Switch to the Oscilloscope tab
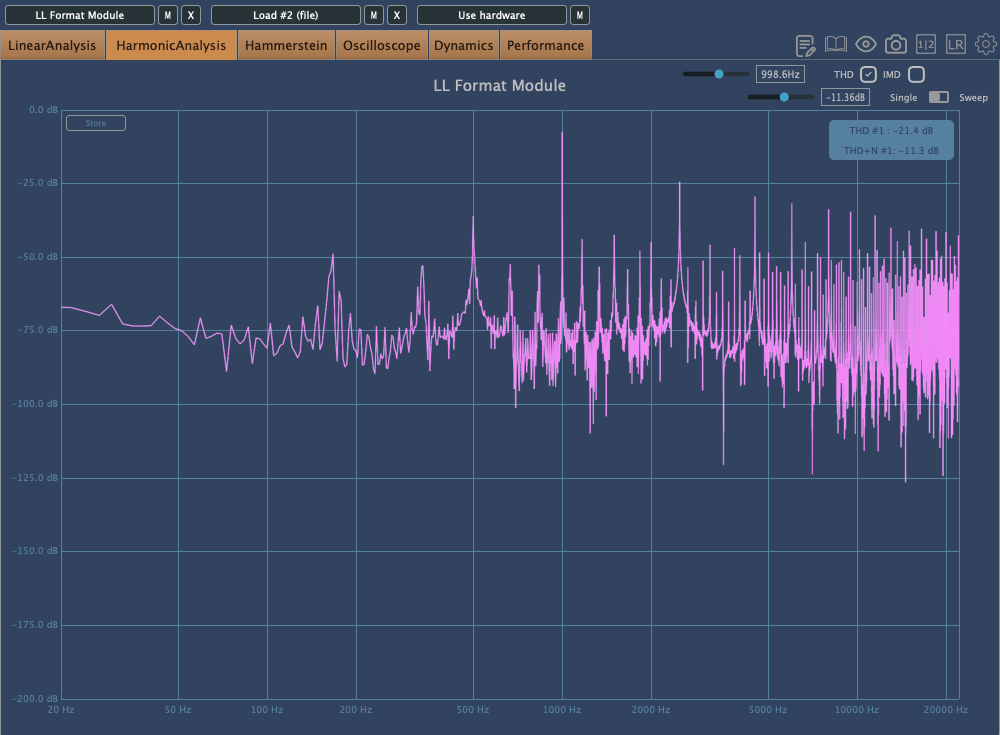The height and width of the screenshot is (735, 1000). (x=382, y=45)
